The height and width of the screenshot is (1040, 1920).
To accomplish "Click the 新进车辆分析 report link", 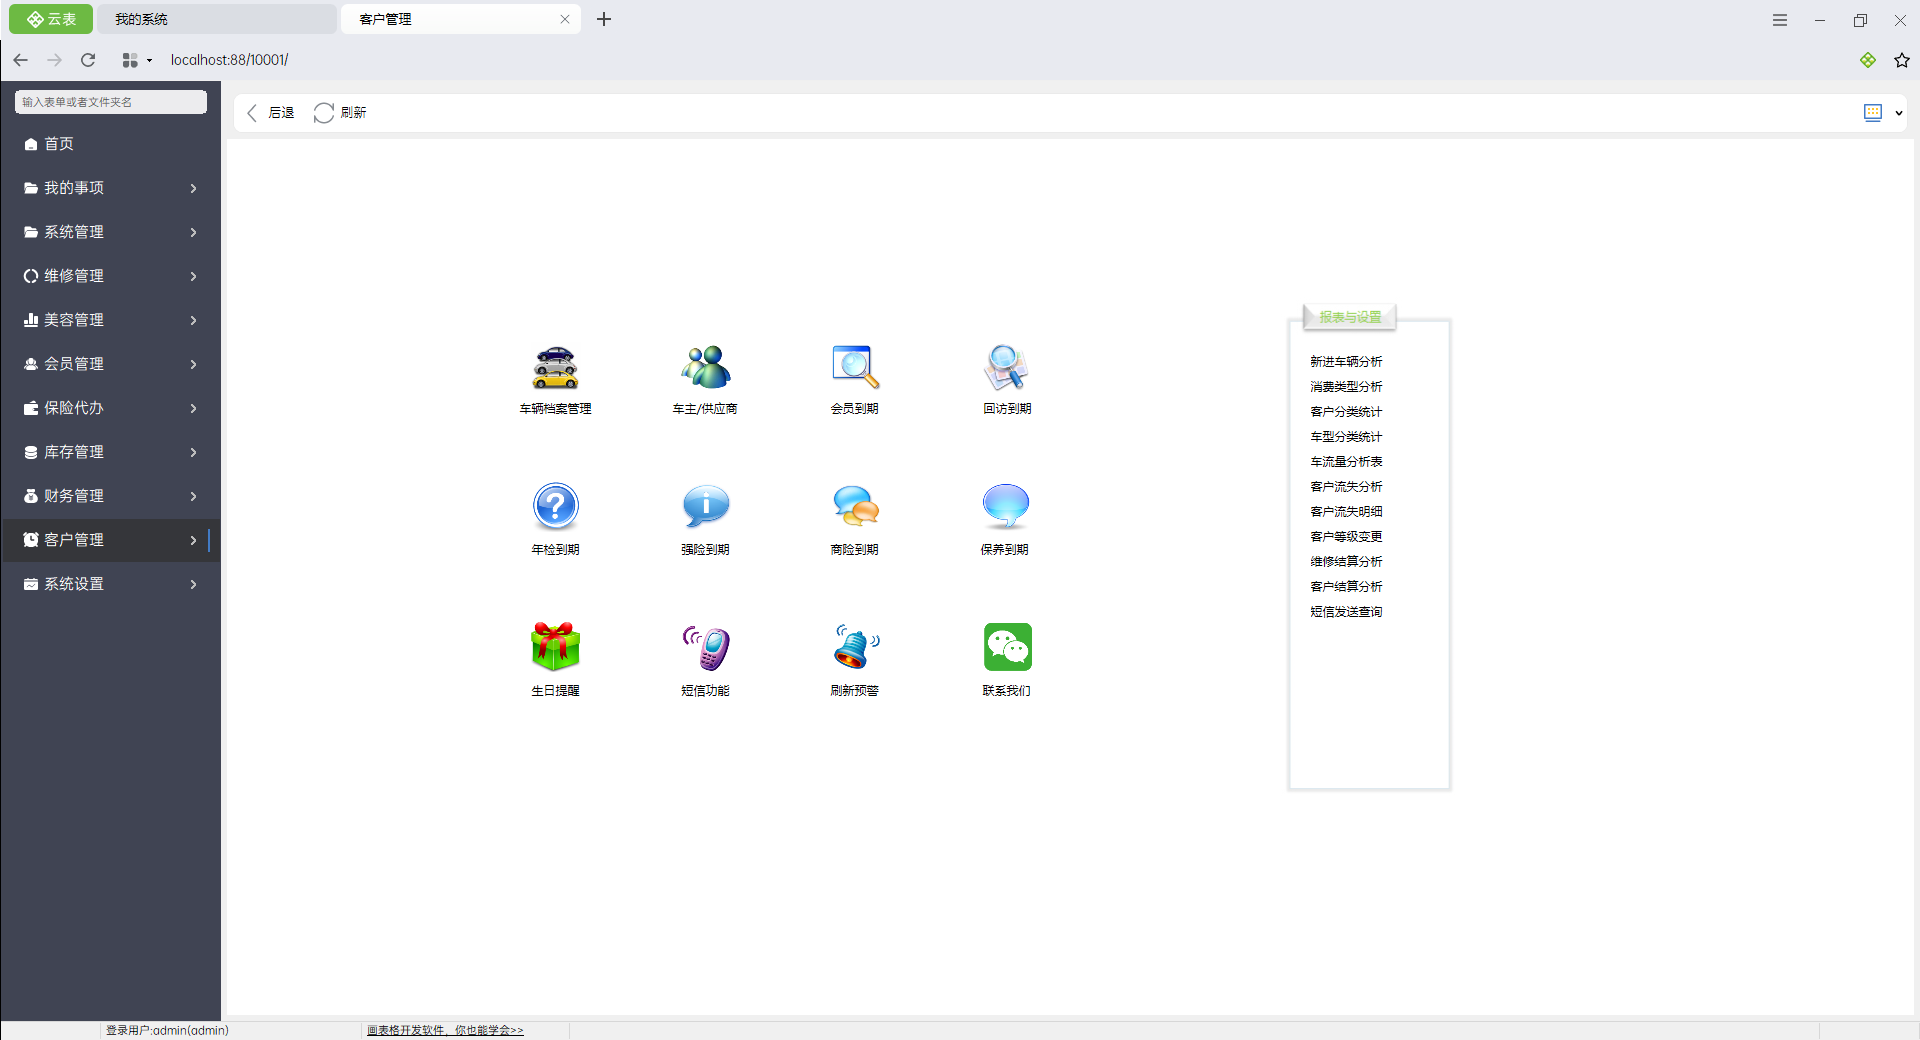I will (x=1346, y=362).
